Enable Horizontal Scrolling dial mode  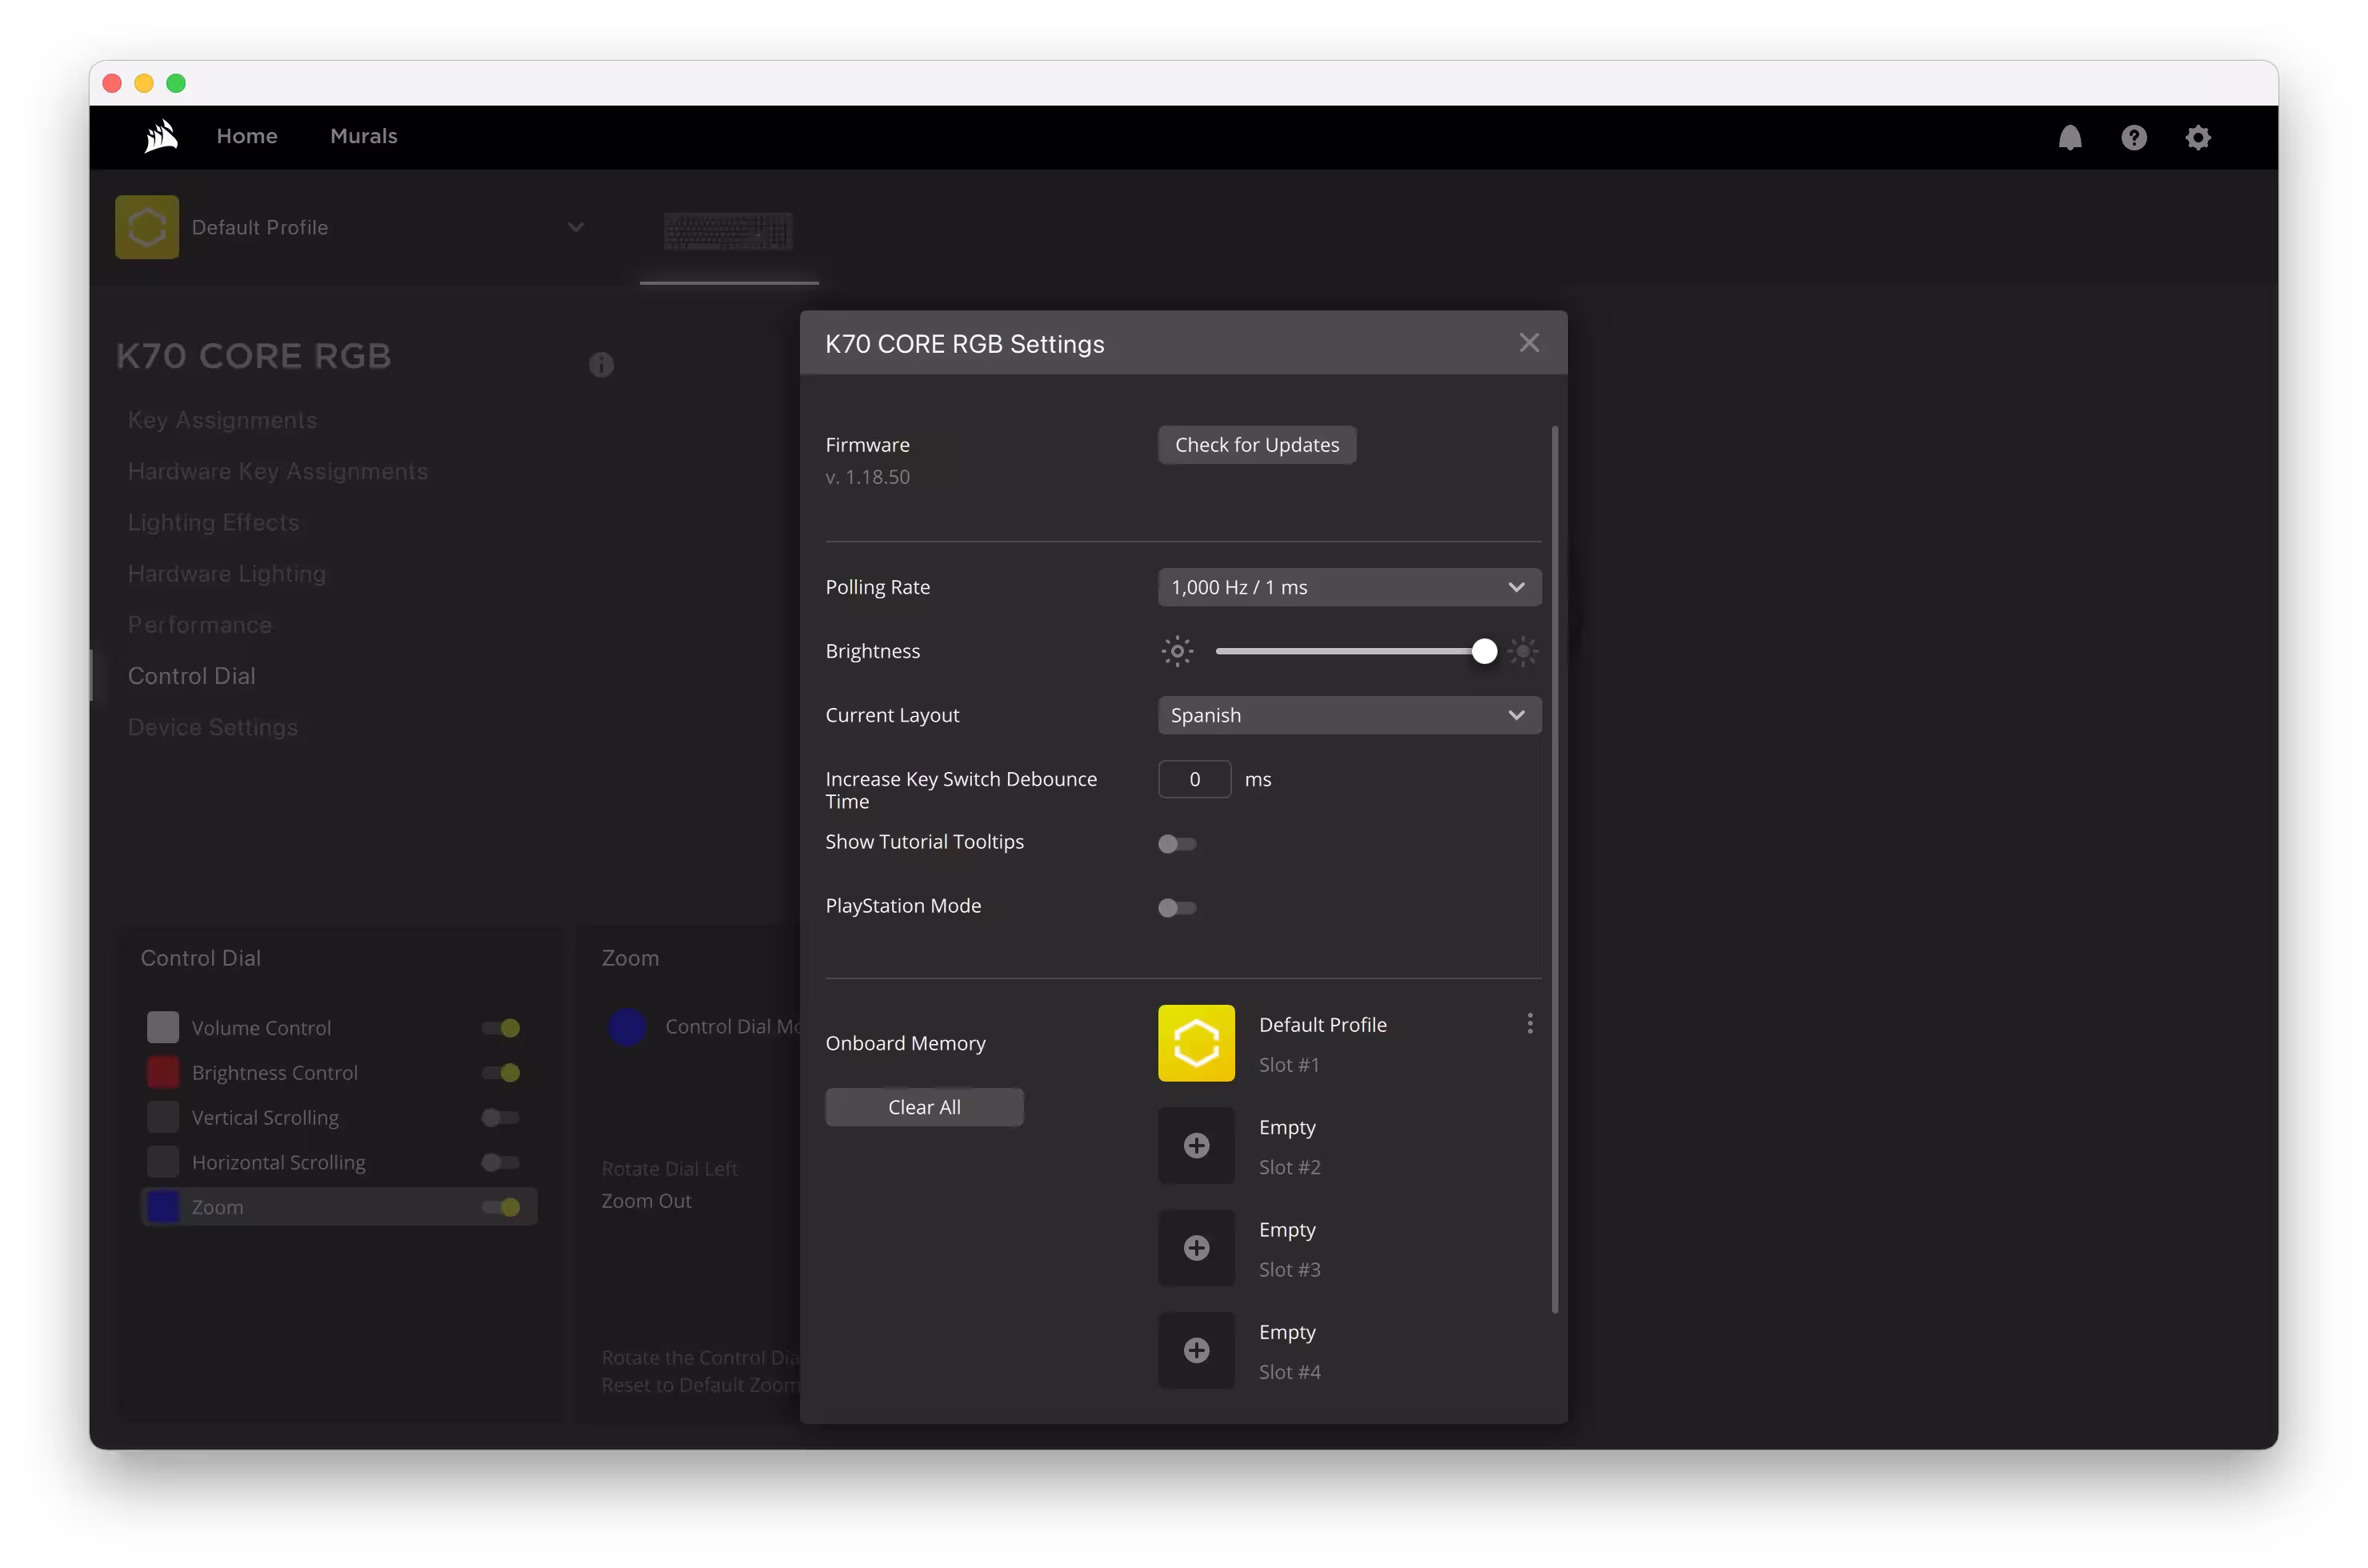pos(501,1162)
